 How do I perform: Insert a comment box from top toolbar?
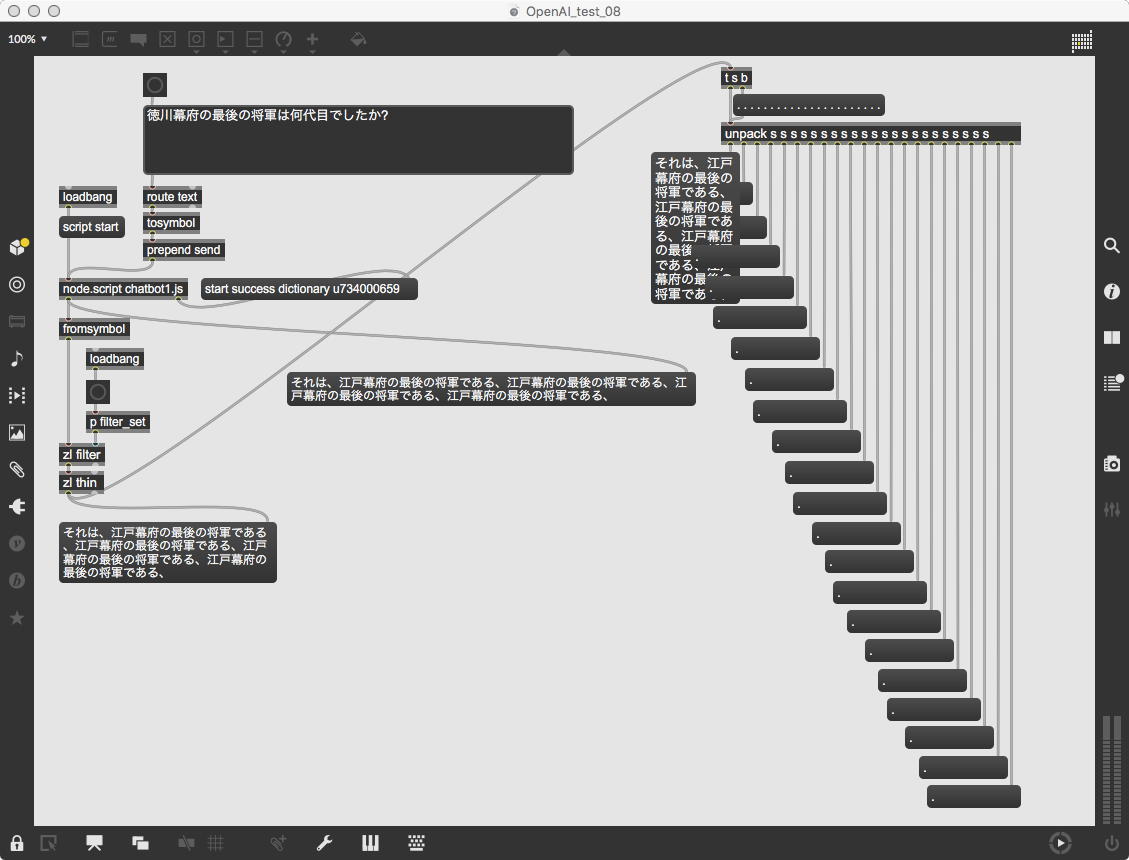tap(138, 40)
